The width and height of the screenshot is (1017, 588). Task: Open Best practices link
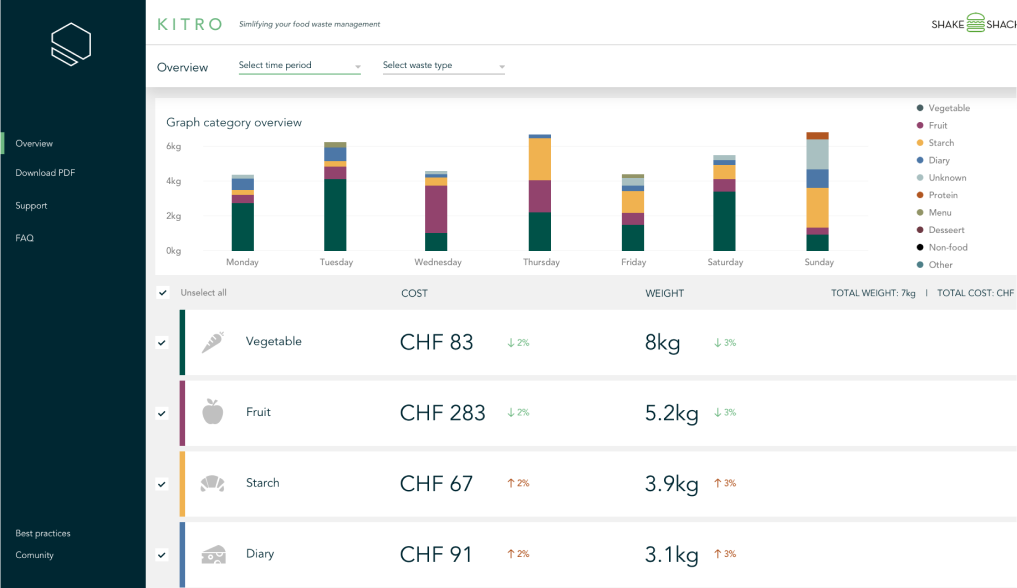43,534
